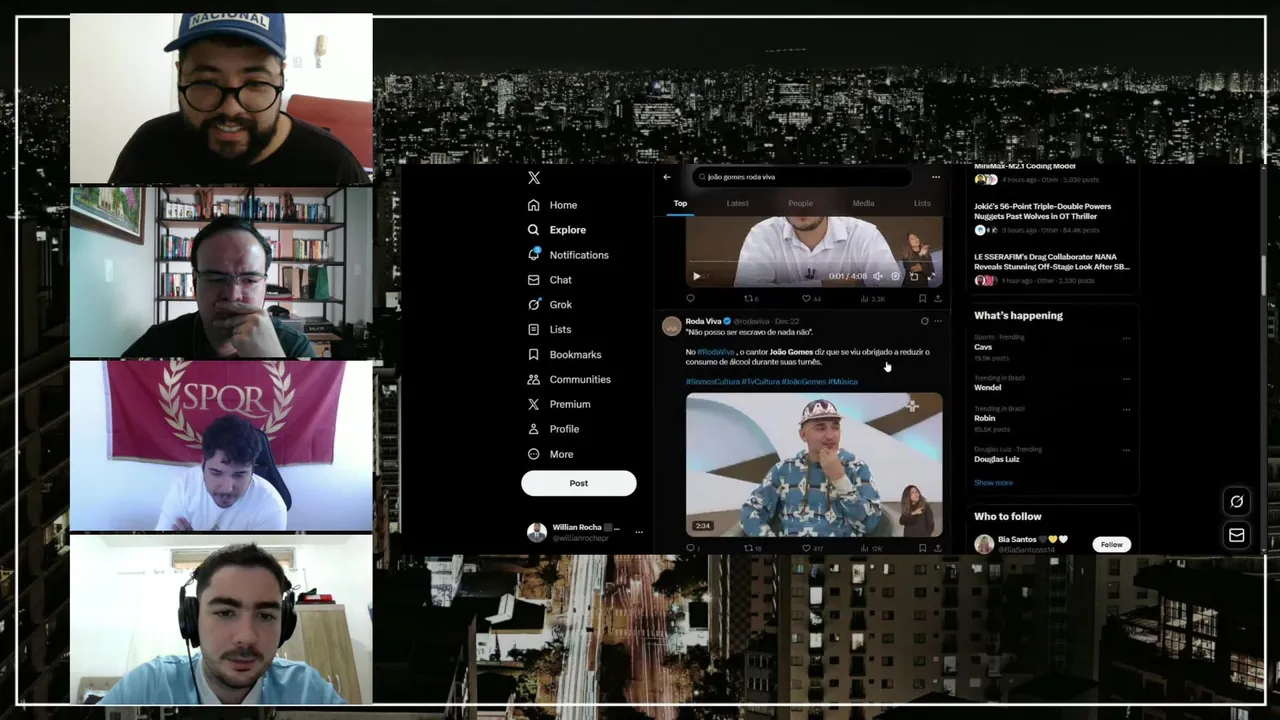
Task: Like the Roda Viva post with 417 likes
Action: point(812,548)
